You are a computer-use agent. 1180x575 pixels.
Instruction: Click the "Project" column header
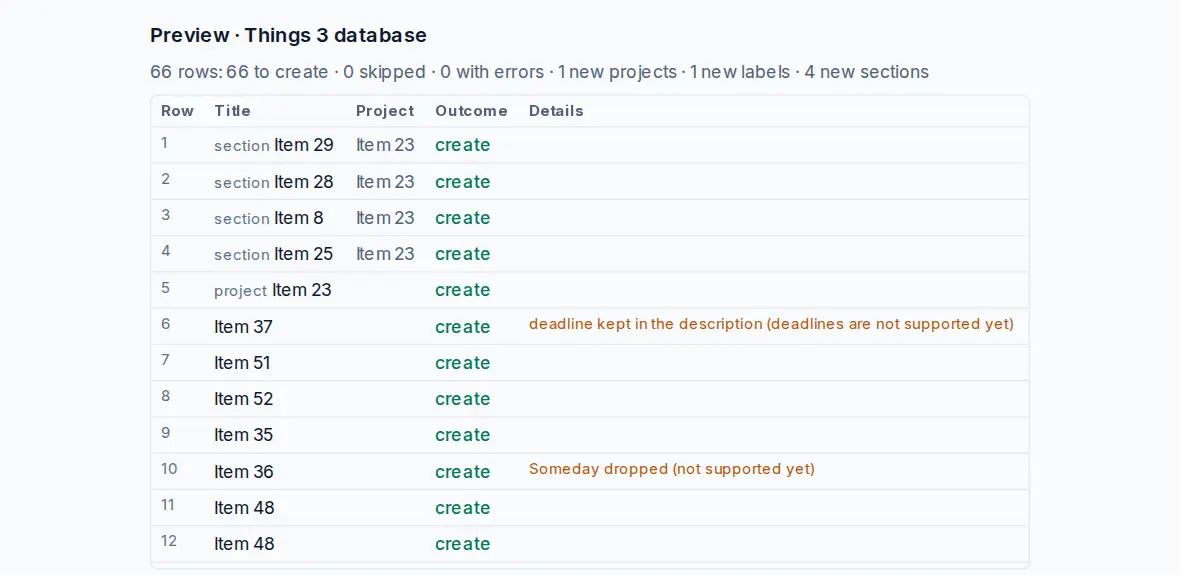[x=385, y=111]
